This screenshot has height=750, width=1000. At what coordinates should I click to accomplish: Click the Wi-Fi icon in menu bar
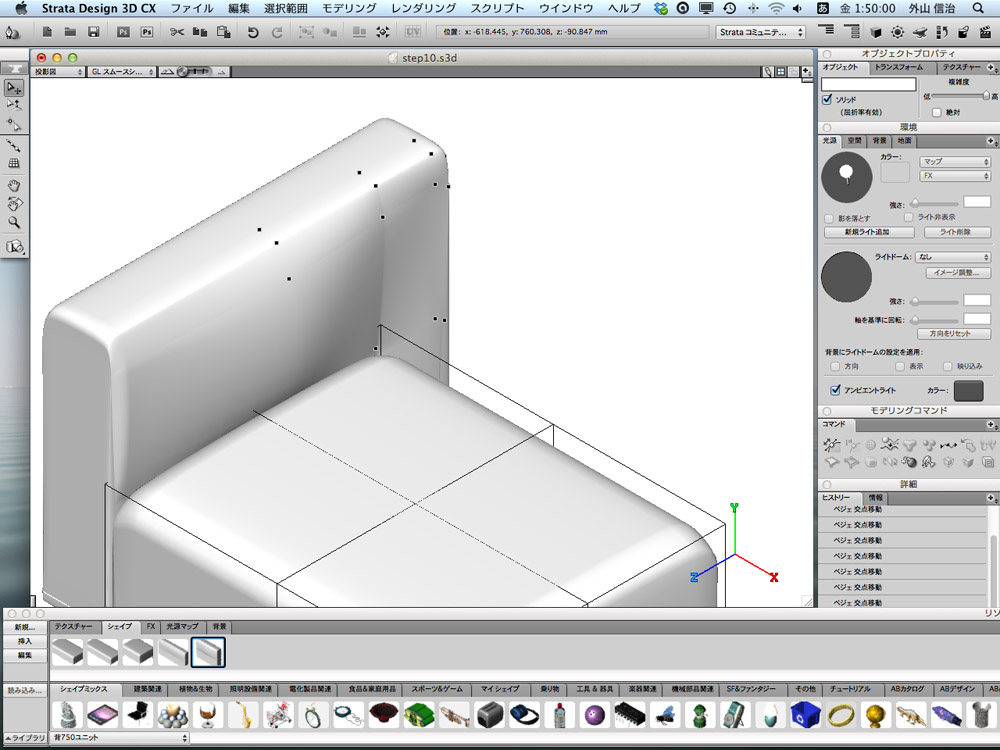pos(776,8)
